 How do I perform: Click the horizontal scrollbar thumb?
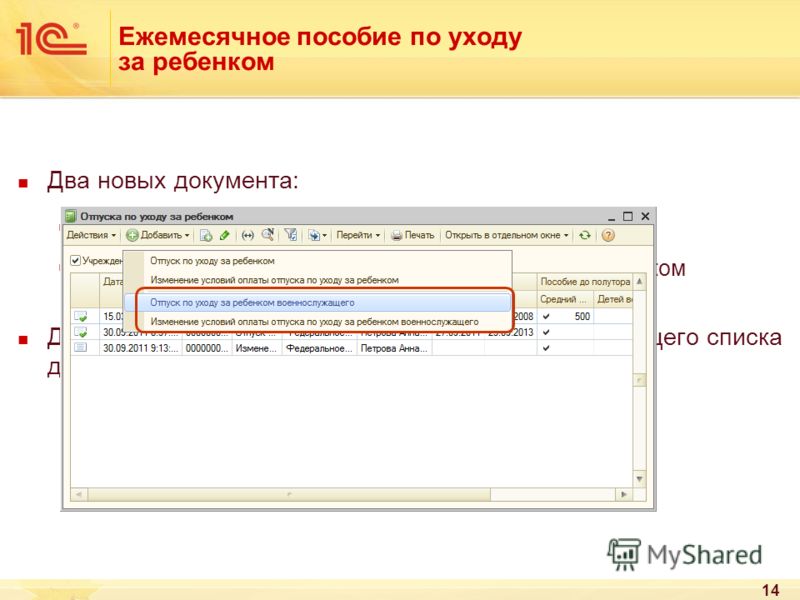[x=289, y=494]
